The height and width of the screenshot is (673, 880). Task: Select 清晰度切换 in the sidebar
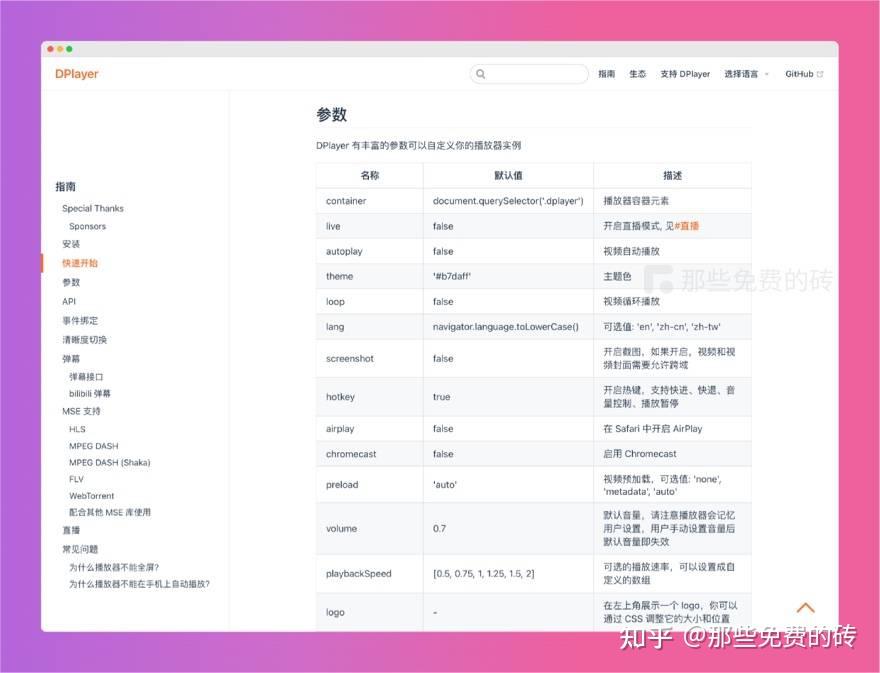pos(85,339)
